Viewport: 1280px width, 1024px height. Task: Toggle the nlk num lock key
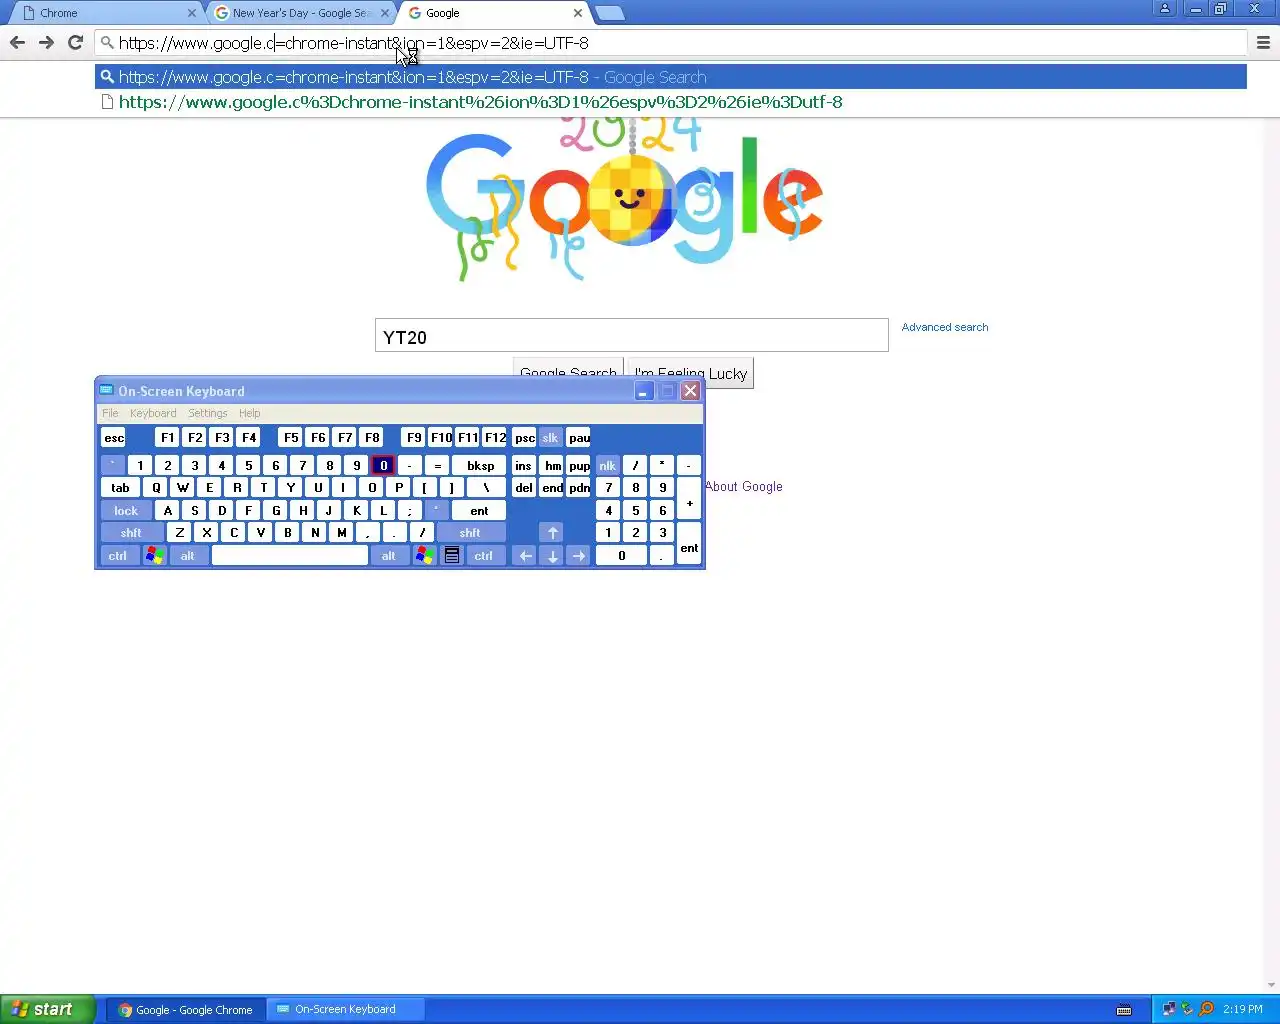(x=608, y=466)
